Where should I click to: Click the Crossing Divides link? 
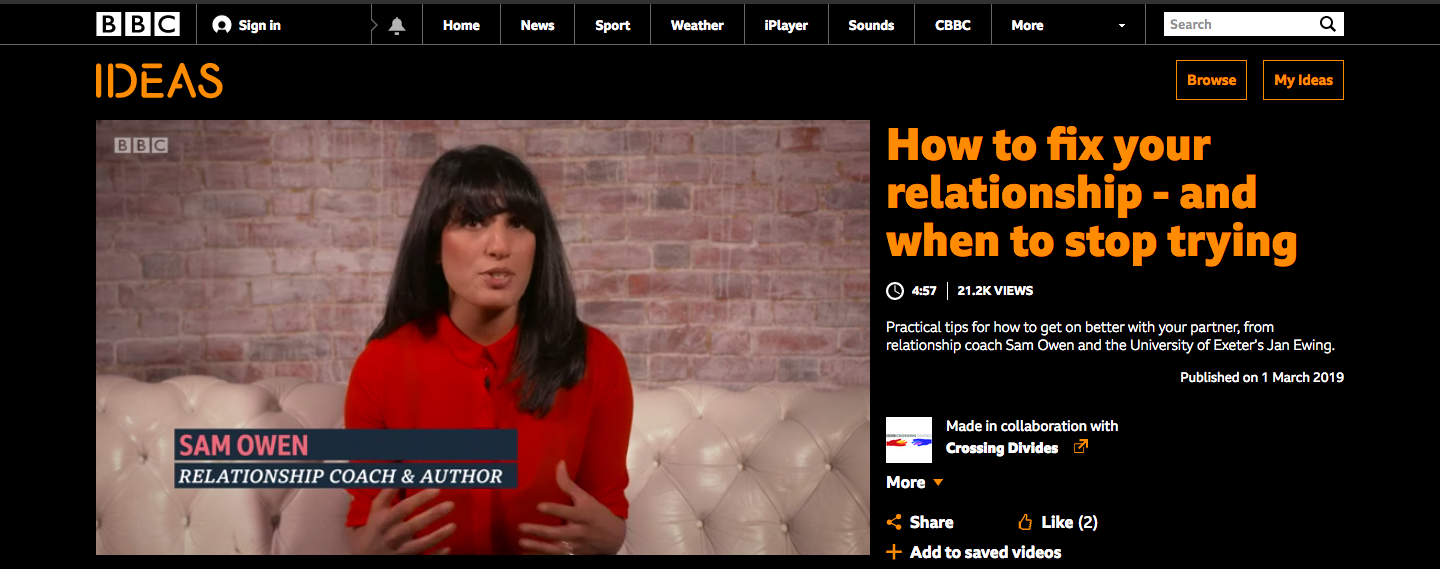[x=1001, y=448]
